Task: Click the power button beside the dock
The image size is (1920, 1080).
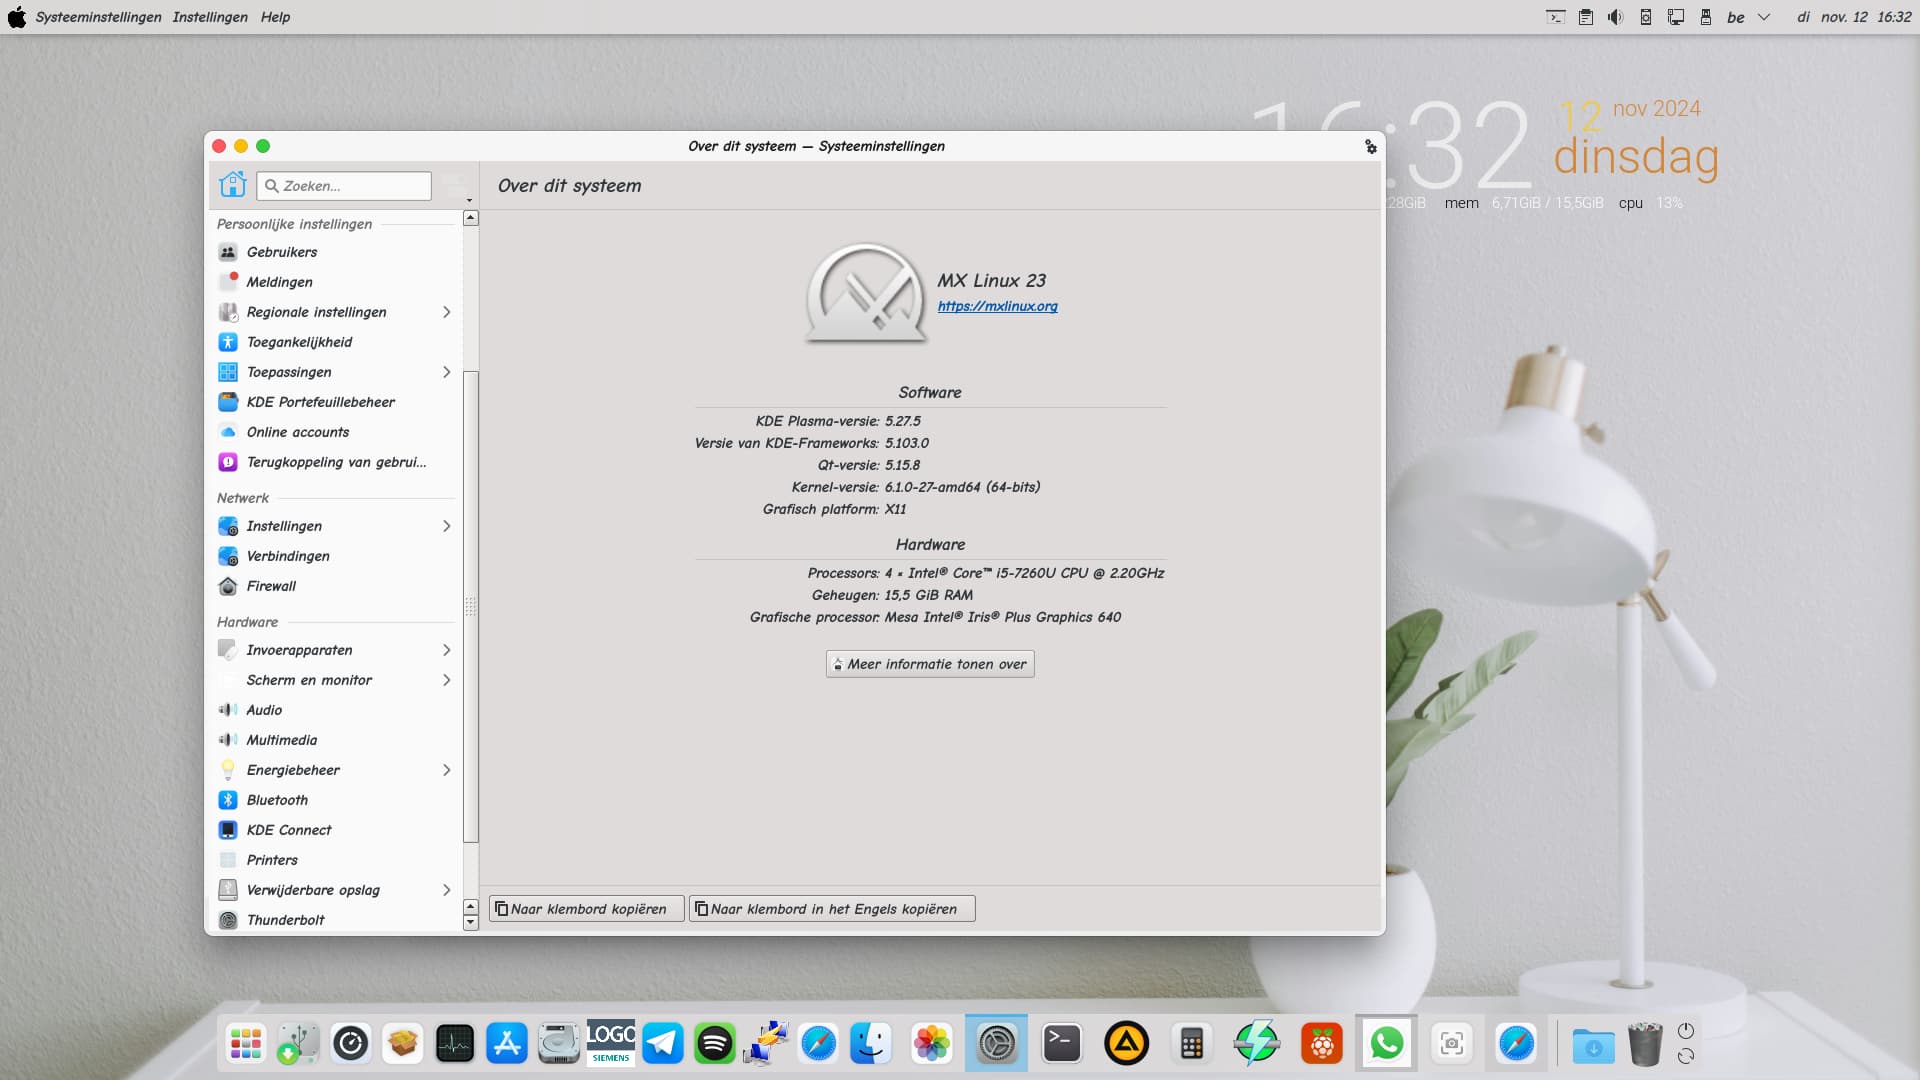Action: tap(1686, 1030)
